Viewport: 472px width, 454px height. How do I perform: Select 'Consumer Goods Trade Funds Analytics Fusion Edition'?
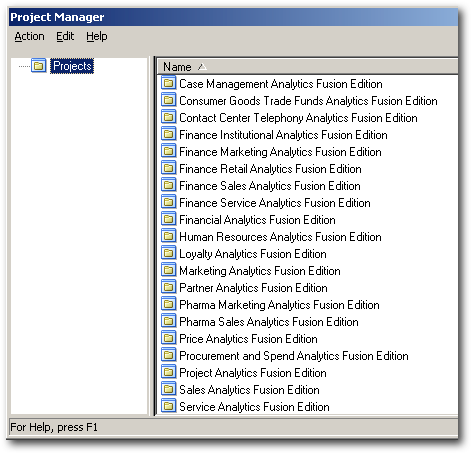pos(308,101)
